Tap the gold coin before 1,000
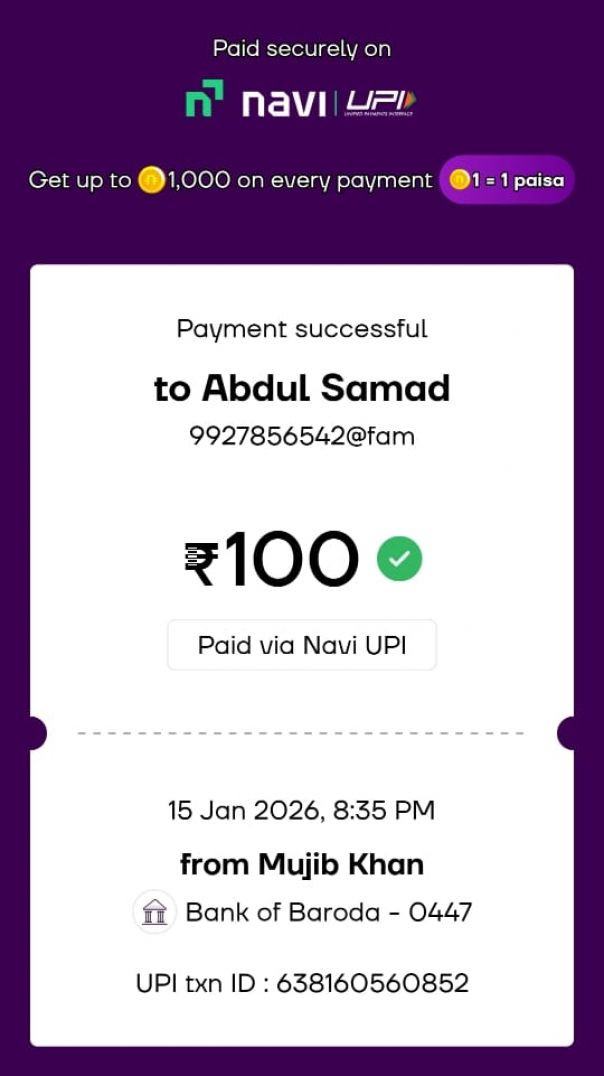Viewport: 604px width, 1076px height. [x=151, y=181]
